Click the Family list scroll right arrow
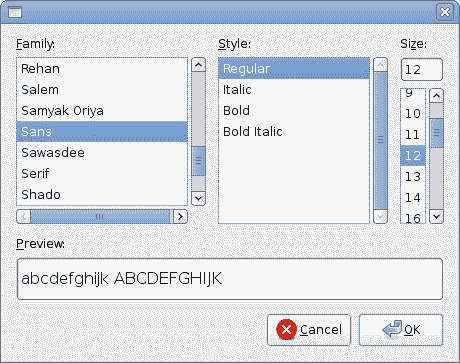This screenshot has height=363, width=460. coord(180,217)
